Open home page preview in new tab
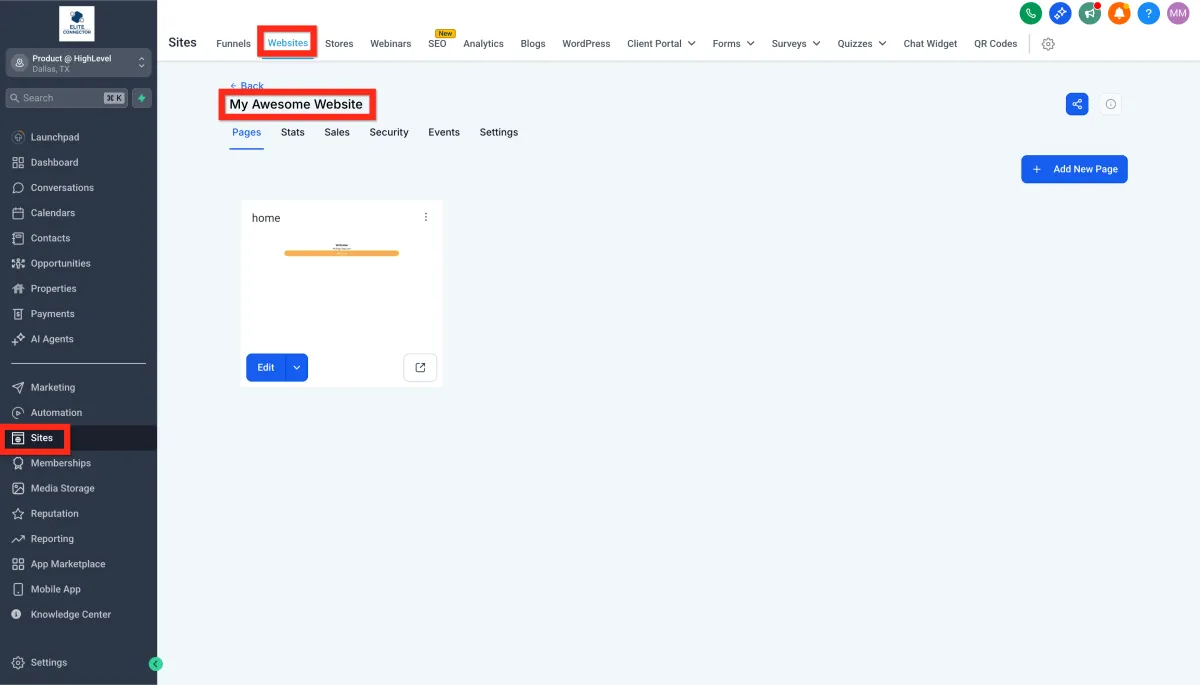The width and height of the screenshot is (1200, 685). pos(420,367)
